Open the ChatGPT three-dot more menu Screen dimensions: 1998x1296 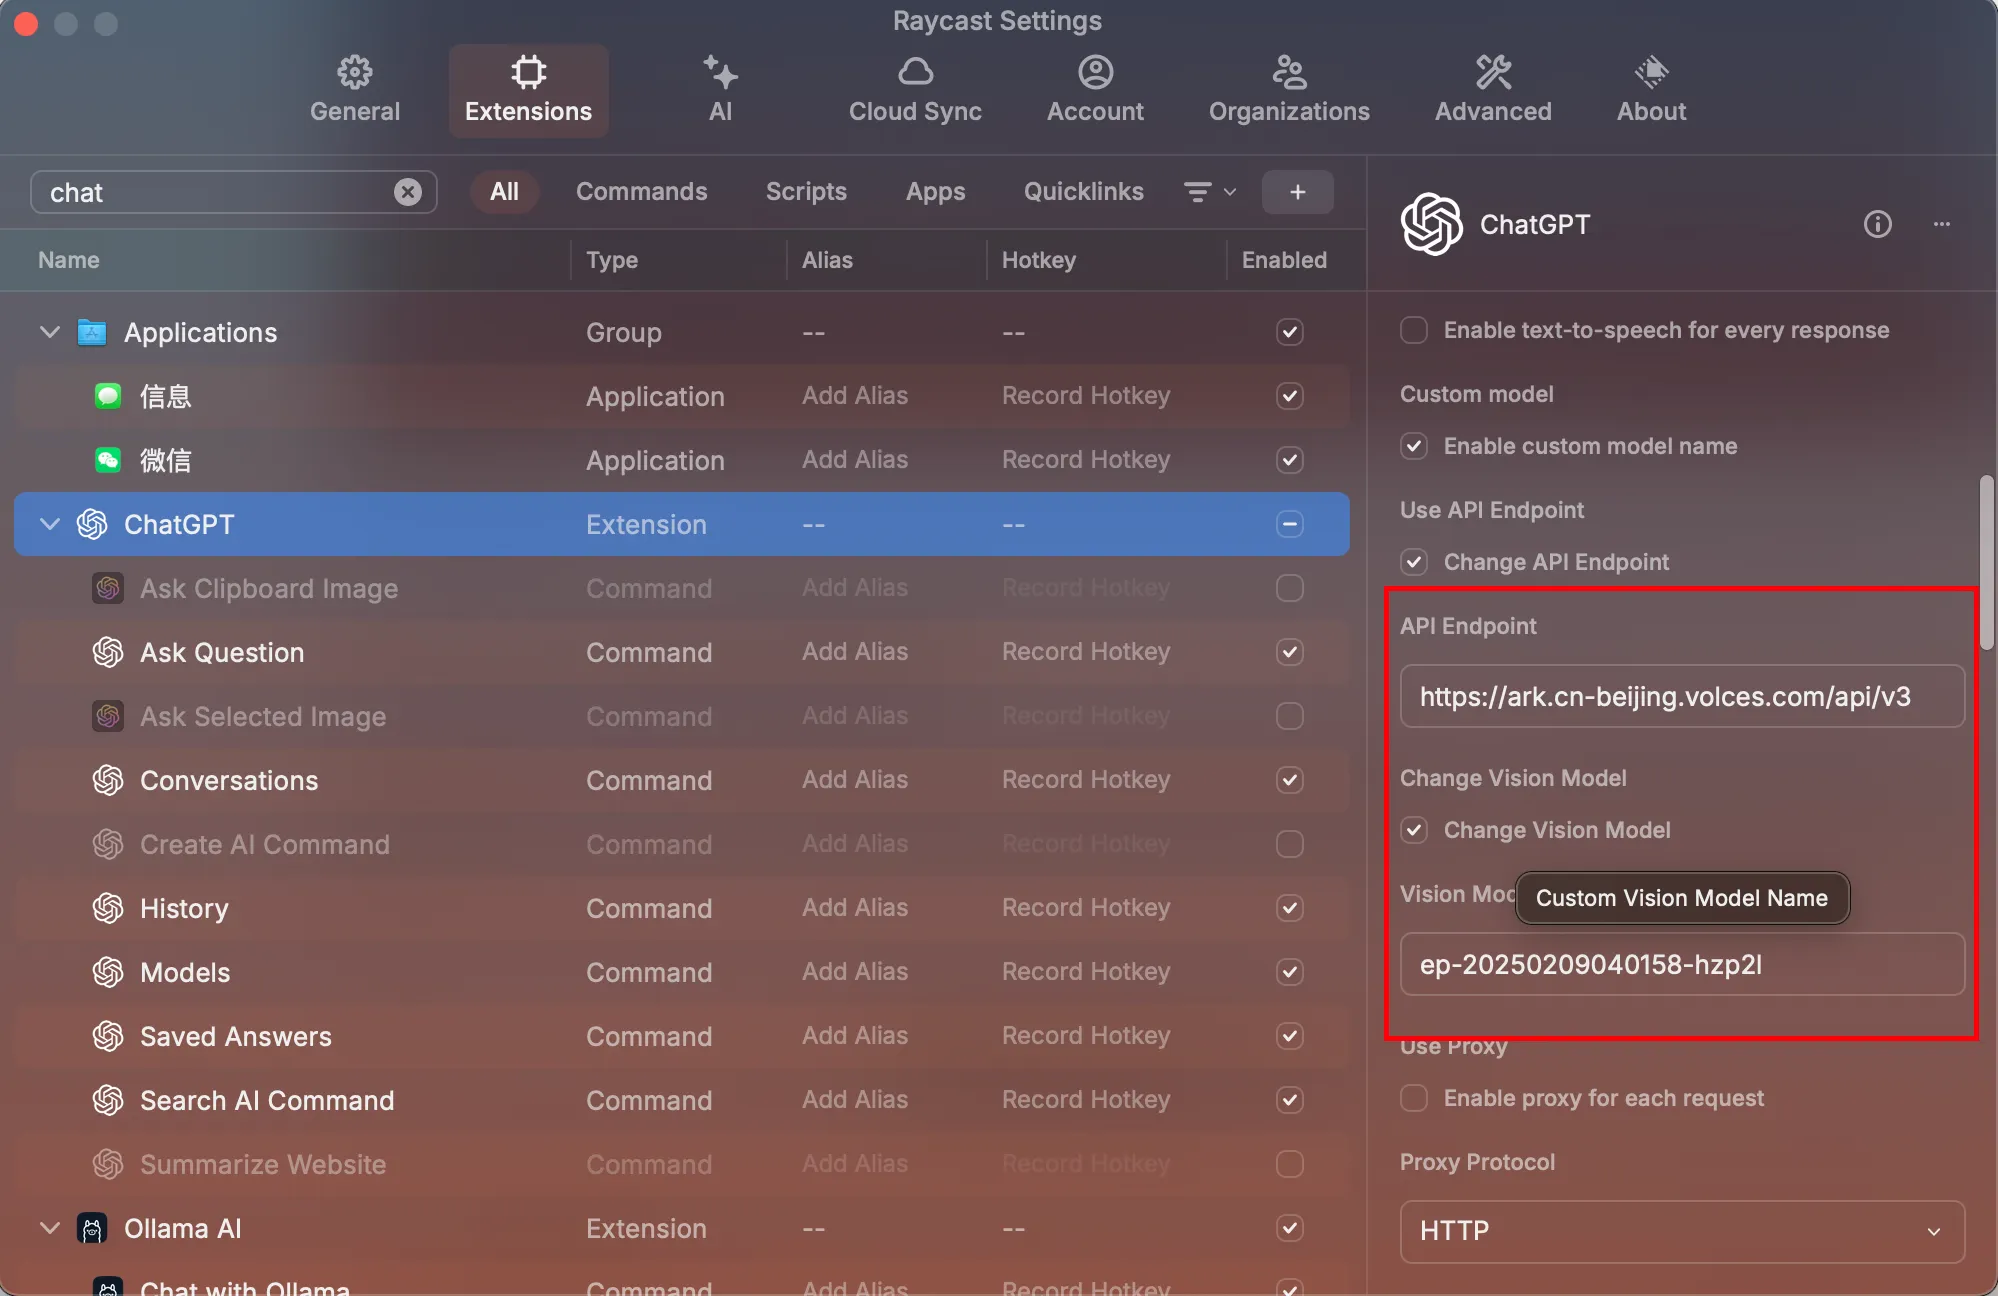(x=1941, y=224)
